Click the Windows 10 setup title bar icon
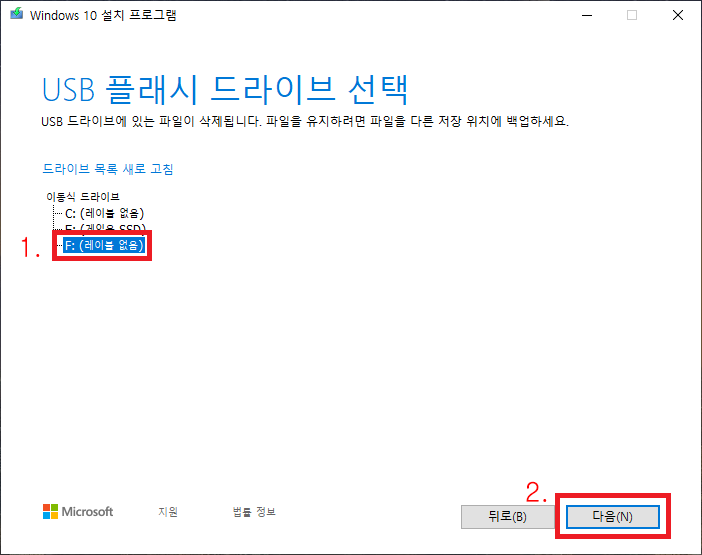This screenshot has width=702, height=555. (x=17, y=14)
